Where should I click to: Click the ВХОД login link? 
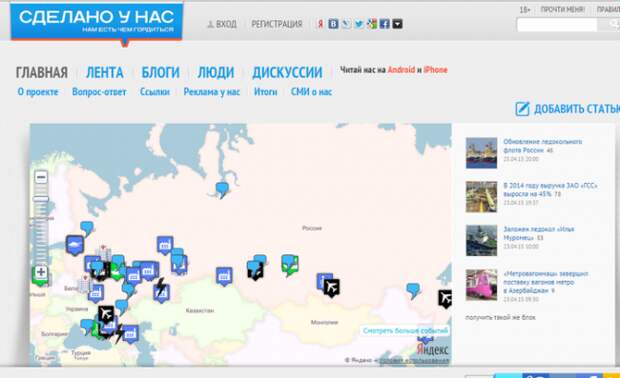pyautogui.click(x=222, y=24)
